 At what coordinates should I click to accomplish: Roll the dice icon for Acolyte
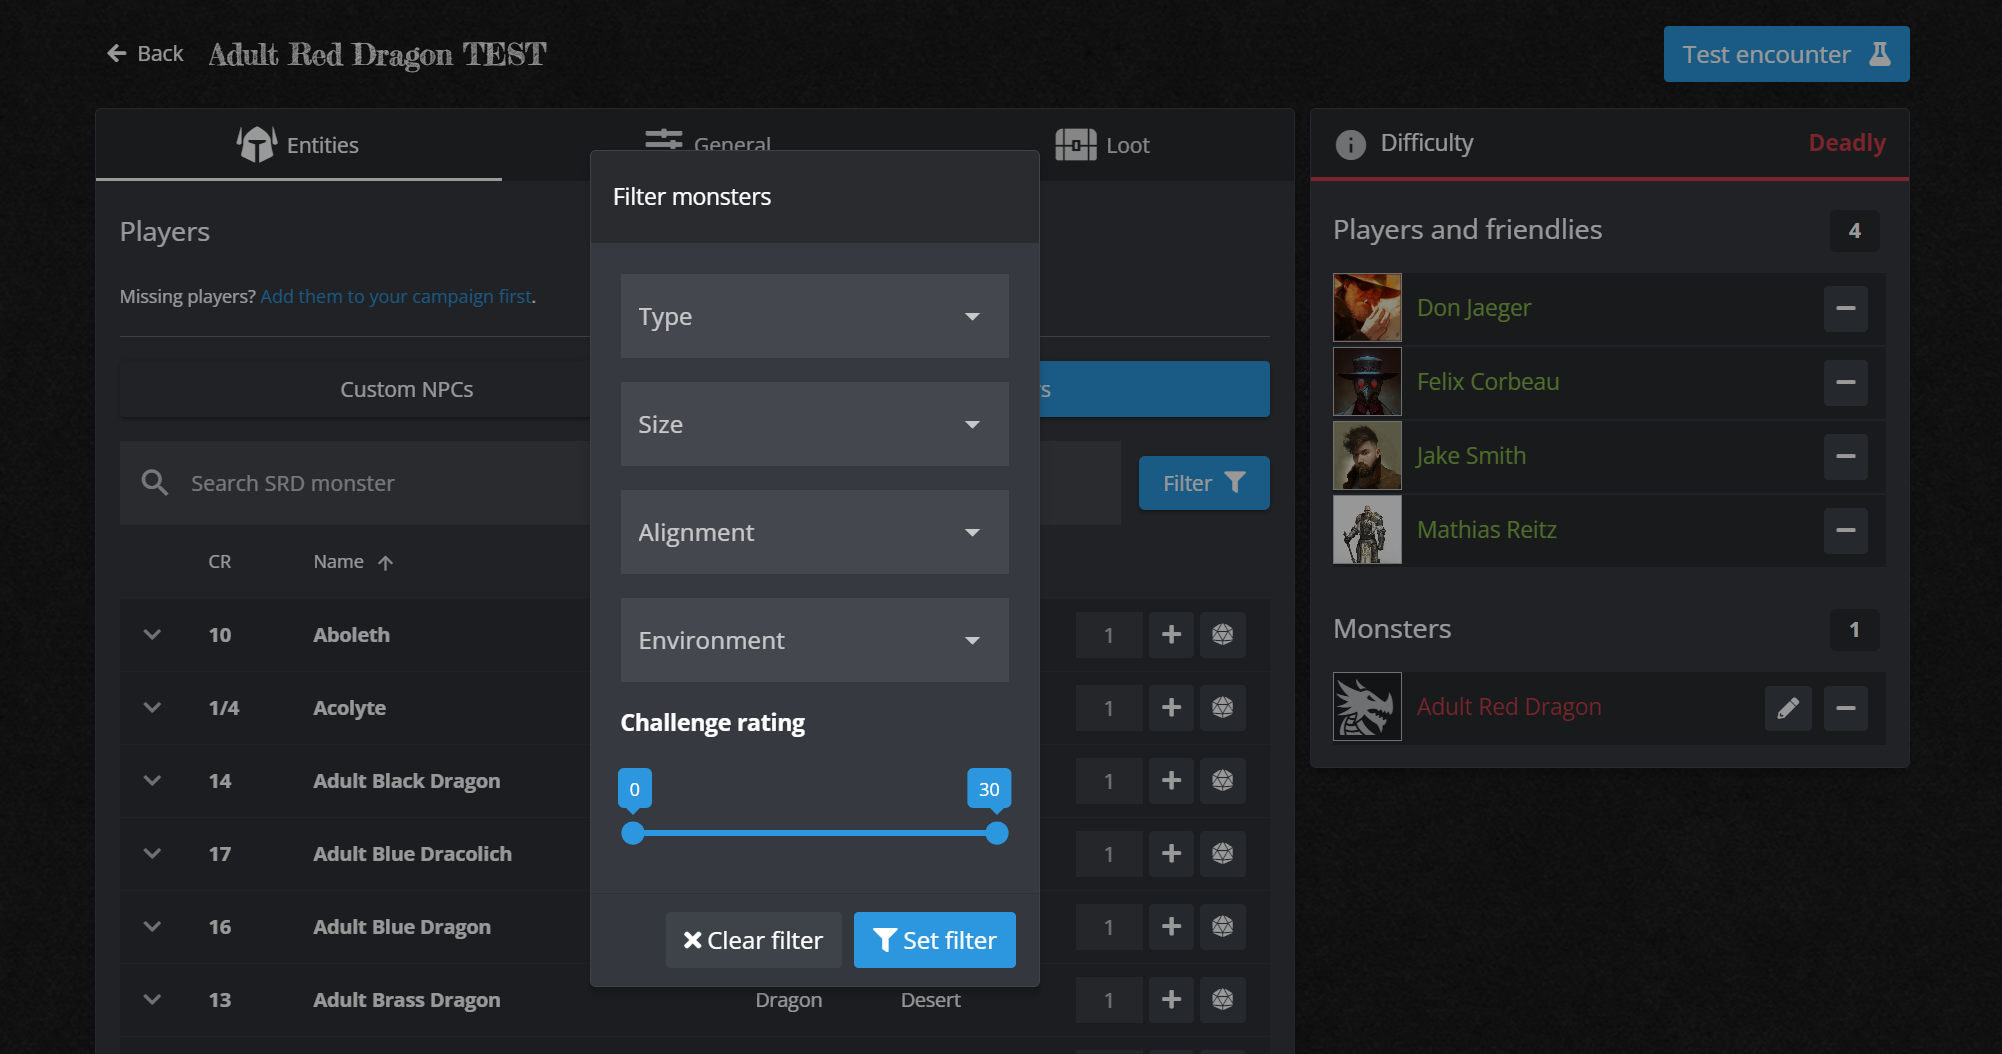pos(1222,708)
